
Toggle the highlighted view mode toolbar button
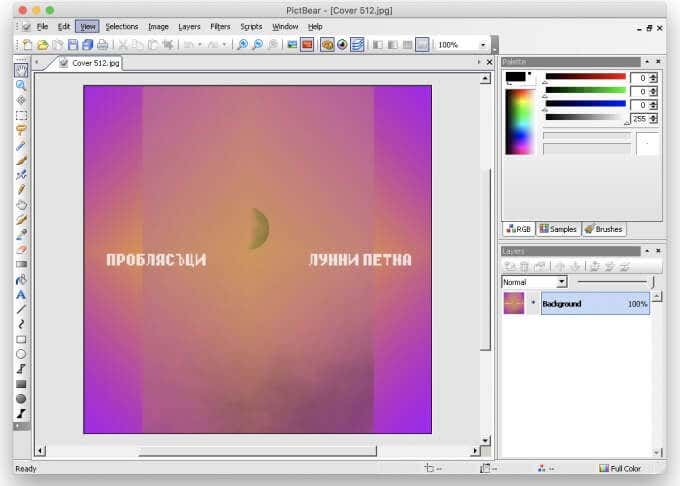(x=422, y=45)
